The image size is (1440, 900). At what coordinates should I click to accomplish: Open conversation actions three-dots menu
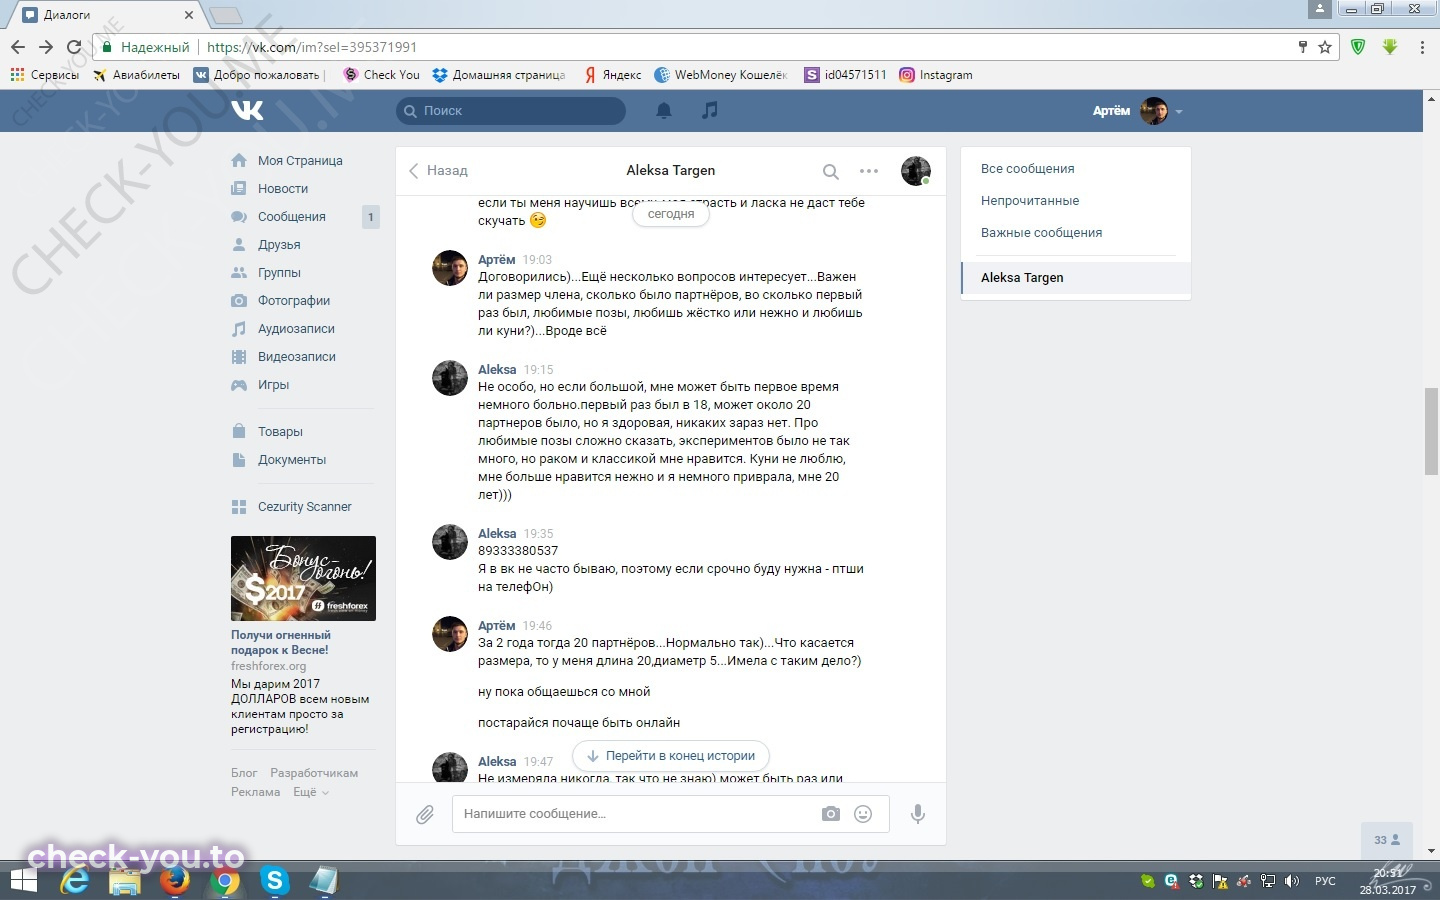pos(869,171)
